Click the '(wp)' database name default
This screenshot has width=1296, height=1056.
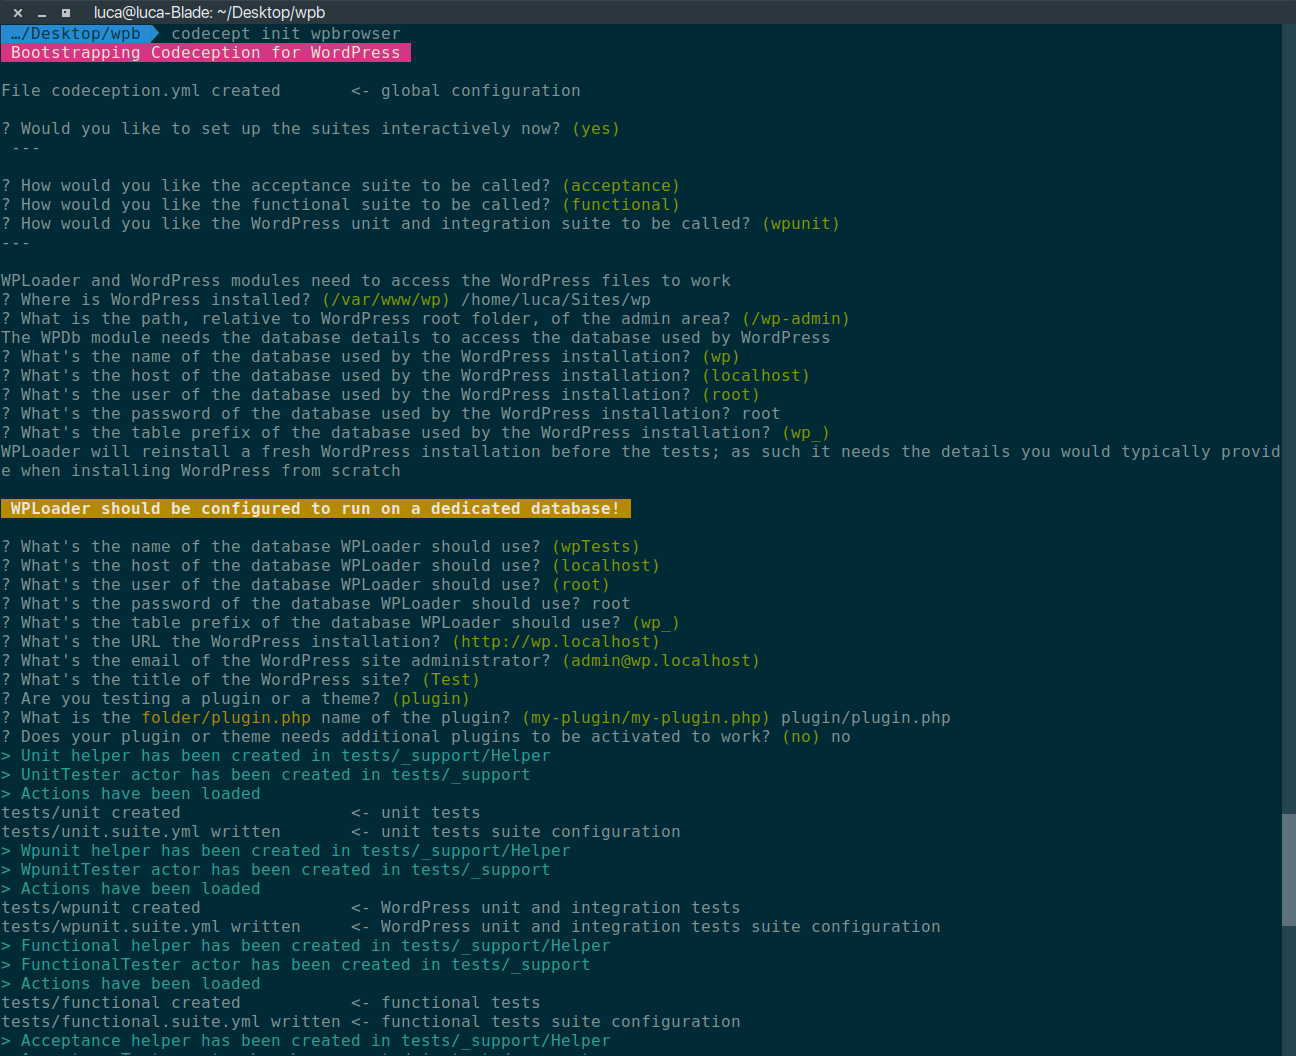click(x=721, y=357)
